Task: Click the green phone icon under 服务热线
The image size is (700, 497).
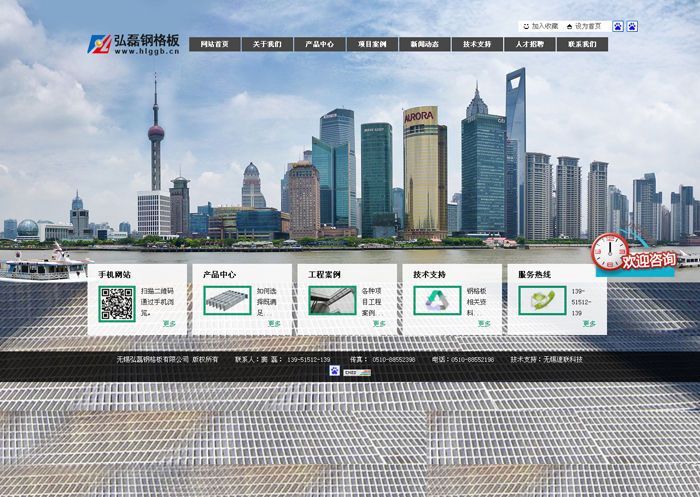Action: 542,301
